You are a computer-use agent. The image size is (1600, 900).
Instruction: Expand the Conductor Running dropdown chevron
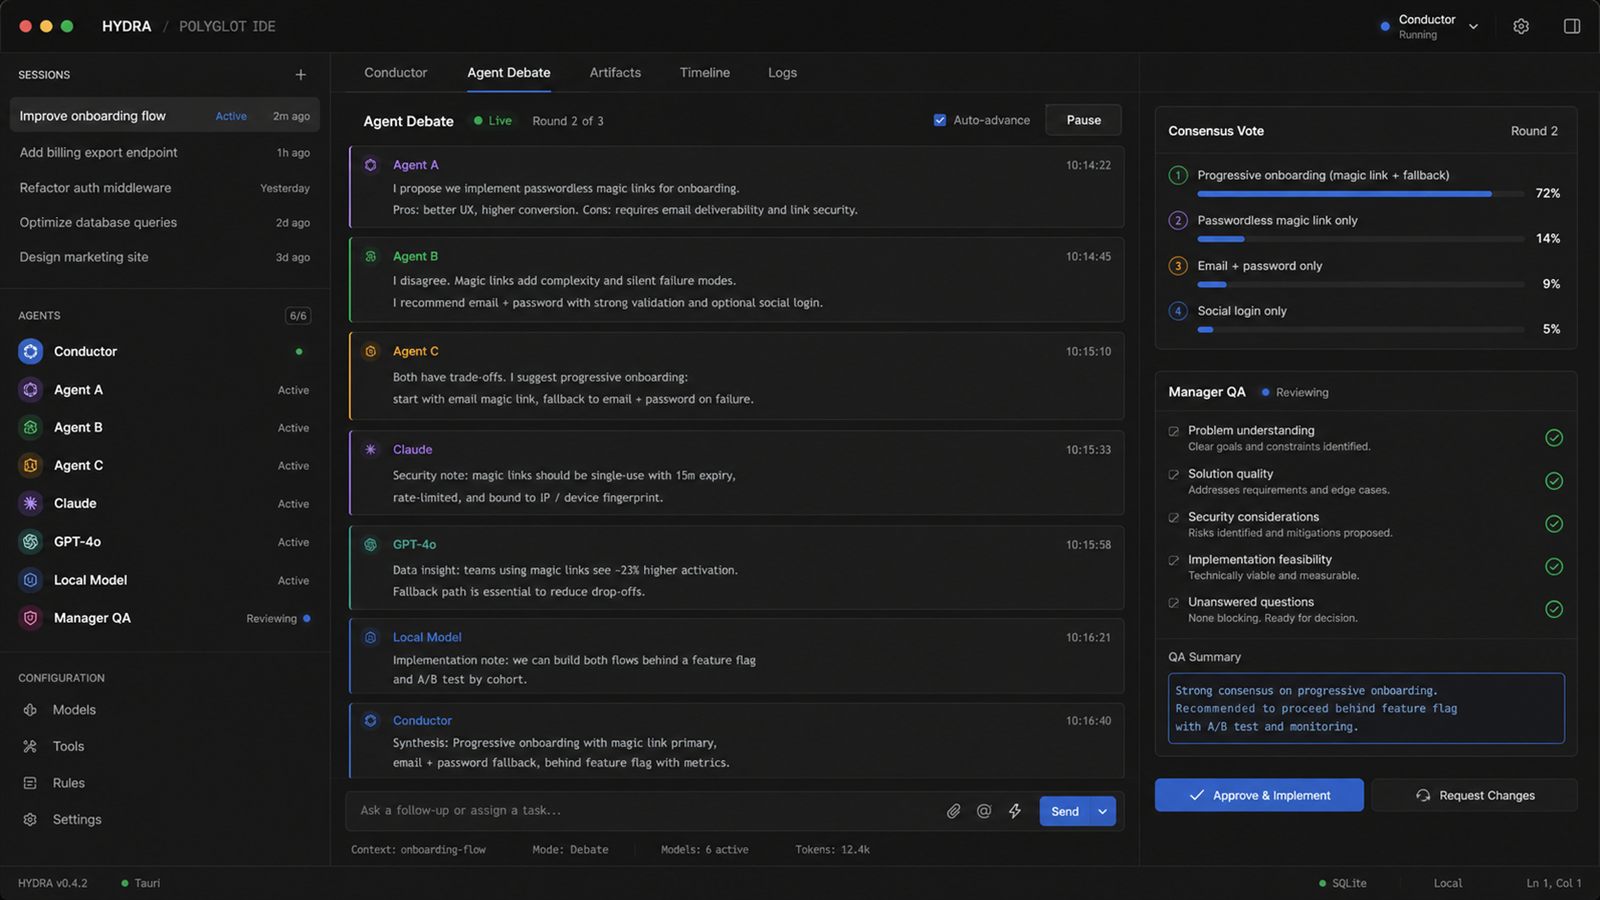point(1473,27)
